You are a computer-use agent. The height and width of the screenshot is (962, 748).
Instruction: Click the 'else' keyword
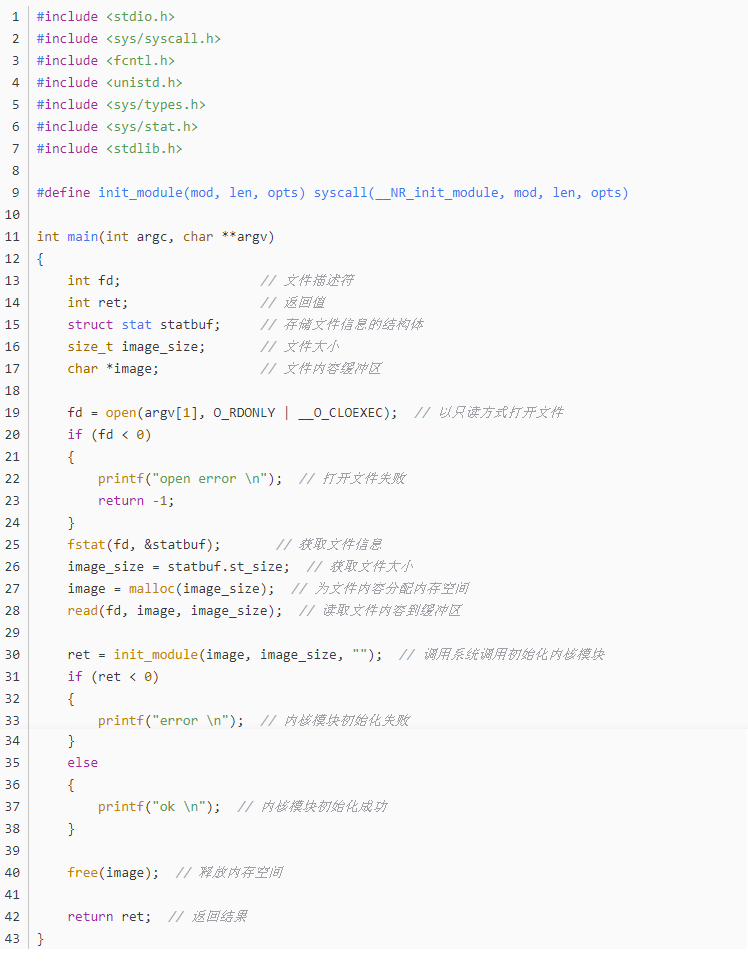tap(83, 763)
